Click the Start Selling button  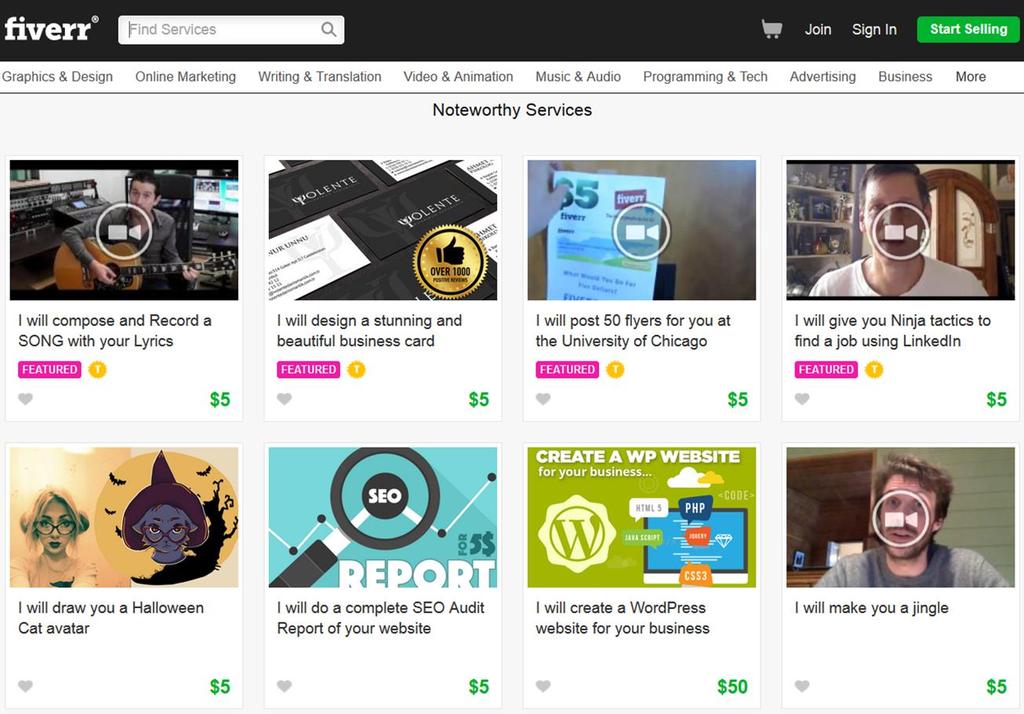coord(968,29)
